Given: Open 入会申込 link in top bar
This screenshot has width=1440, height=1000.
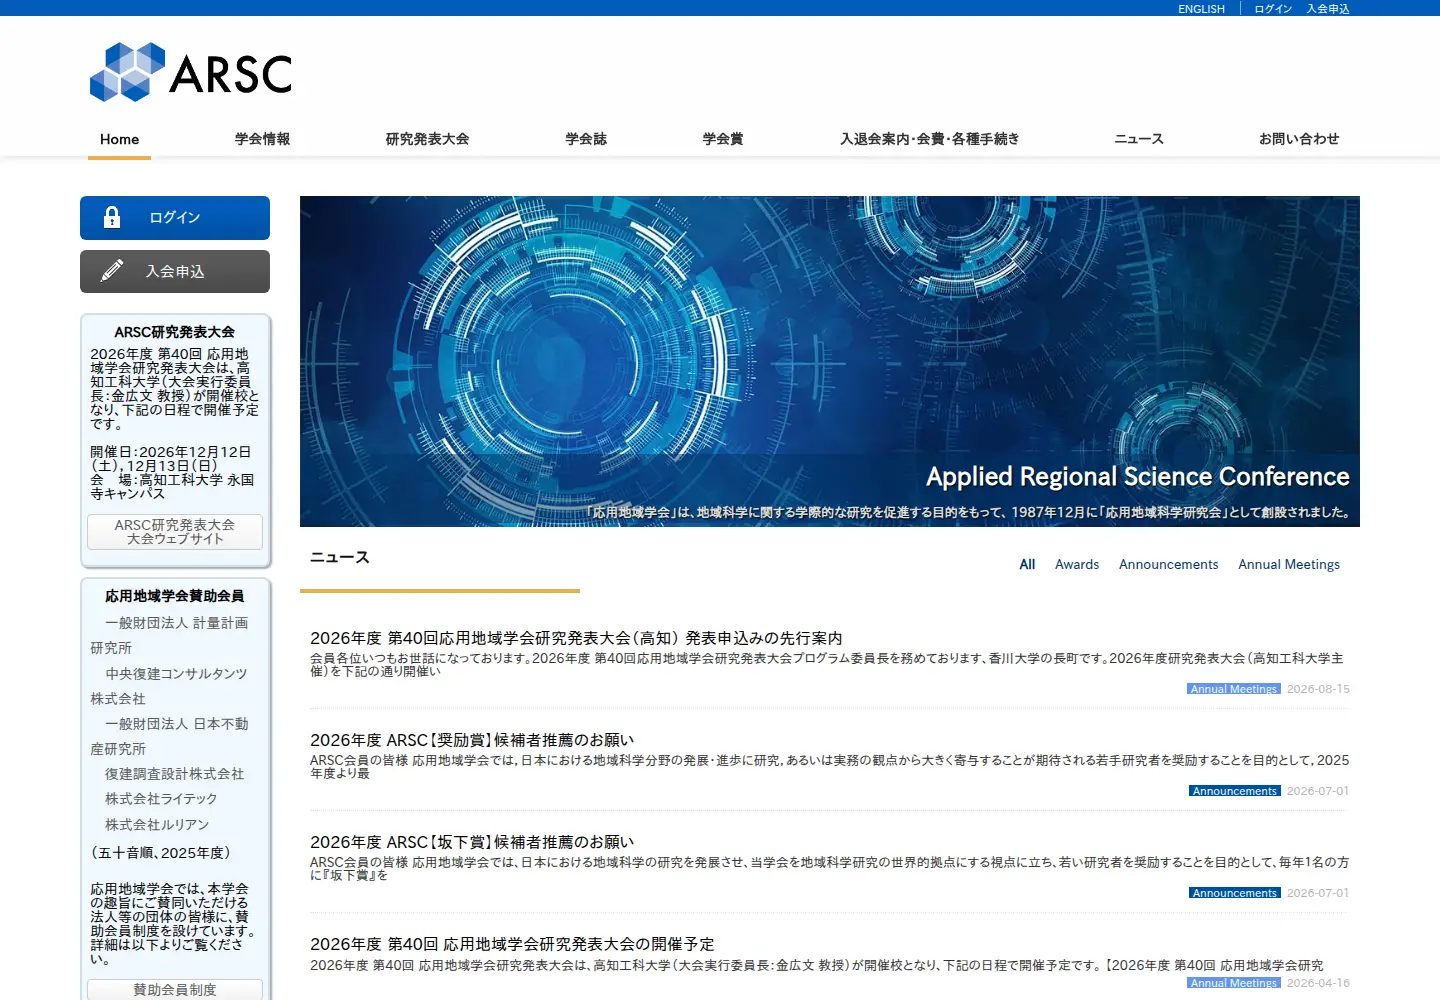Looking at the screenshot, I should click(1328, 9).
